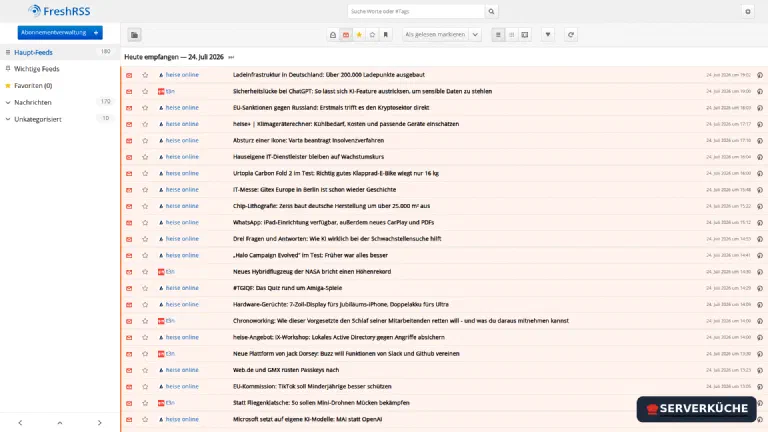Viewport: 768px width, 432px height.
Task: Click Als gelesen markieren button
Action: coord(435,35)
